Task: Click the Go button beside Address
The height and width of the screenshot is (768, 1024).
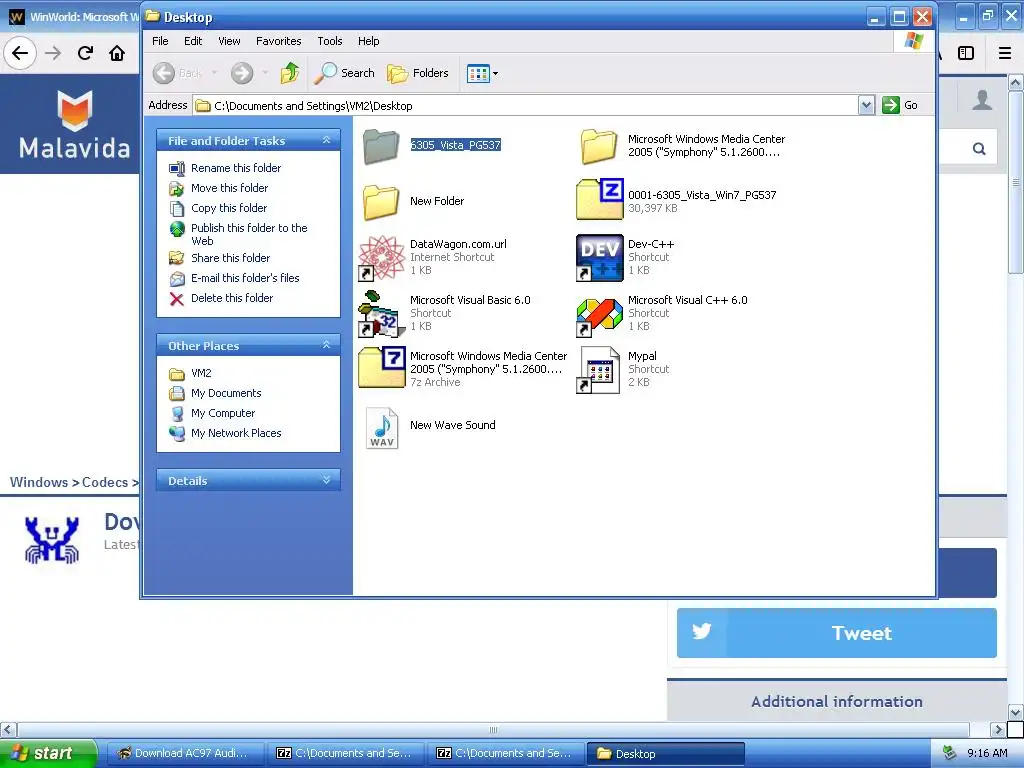Action: pyautogui.click(x=900, y=105)
